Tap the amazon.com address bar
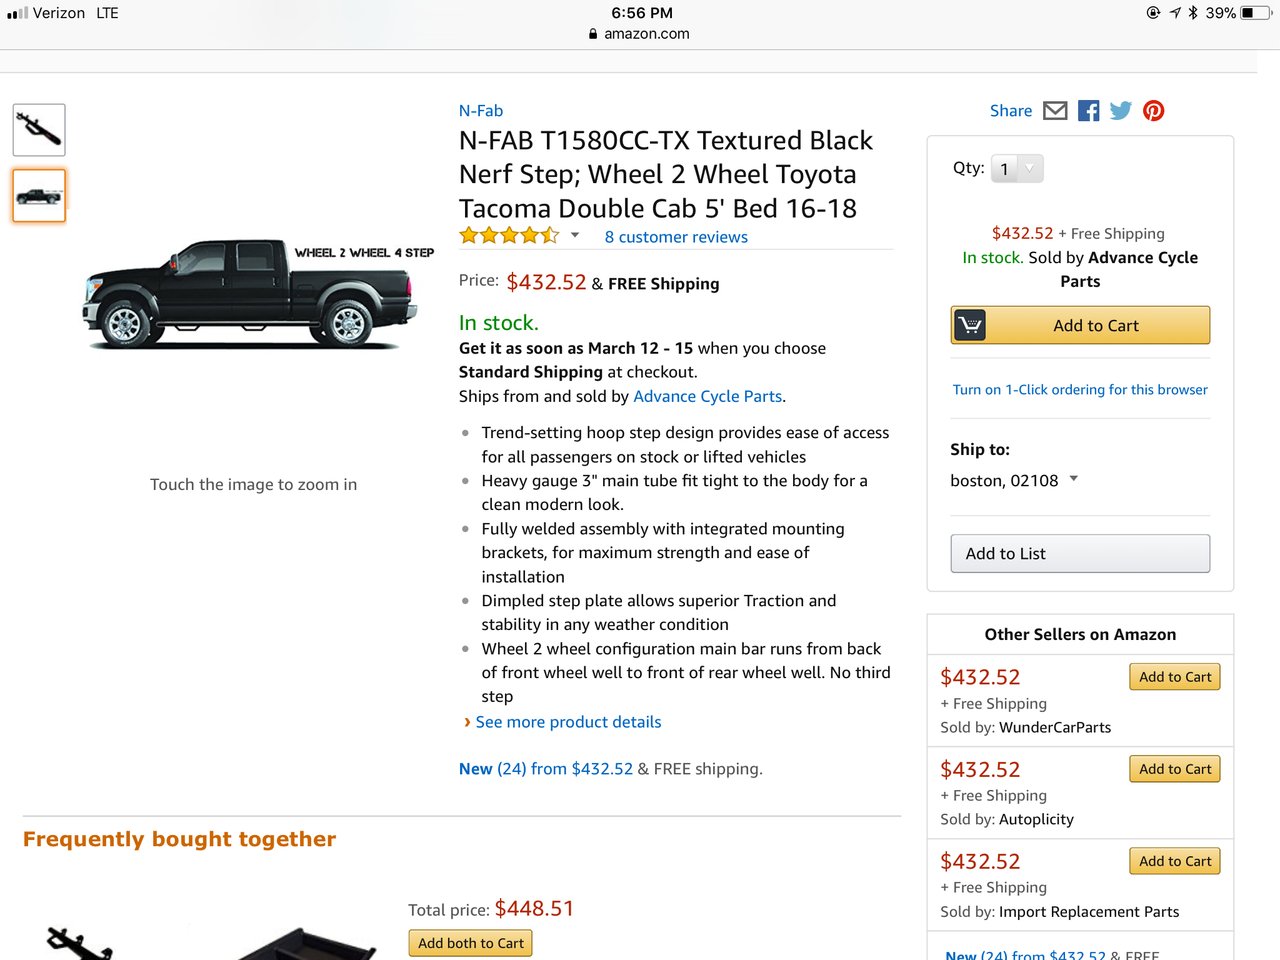This screenshot has height=960, width=1280. (x=640, y=34)
